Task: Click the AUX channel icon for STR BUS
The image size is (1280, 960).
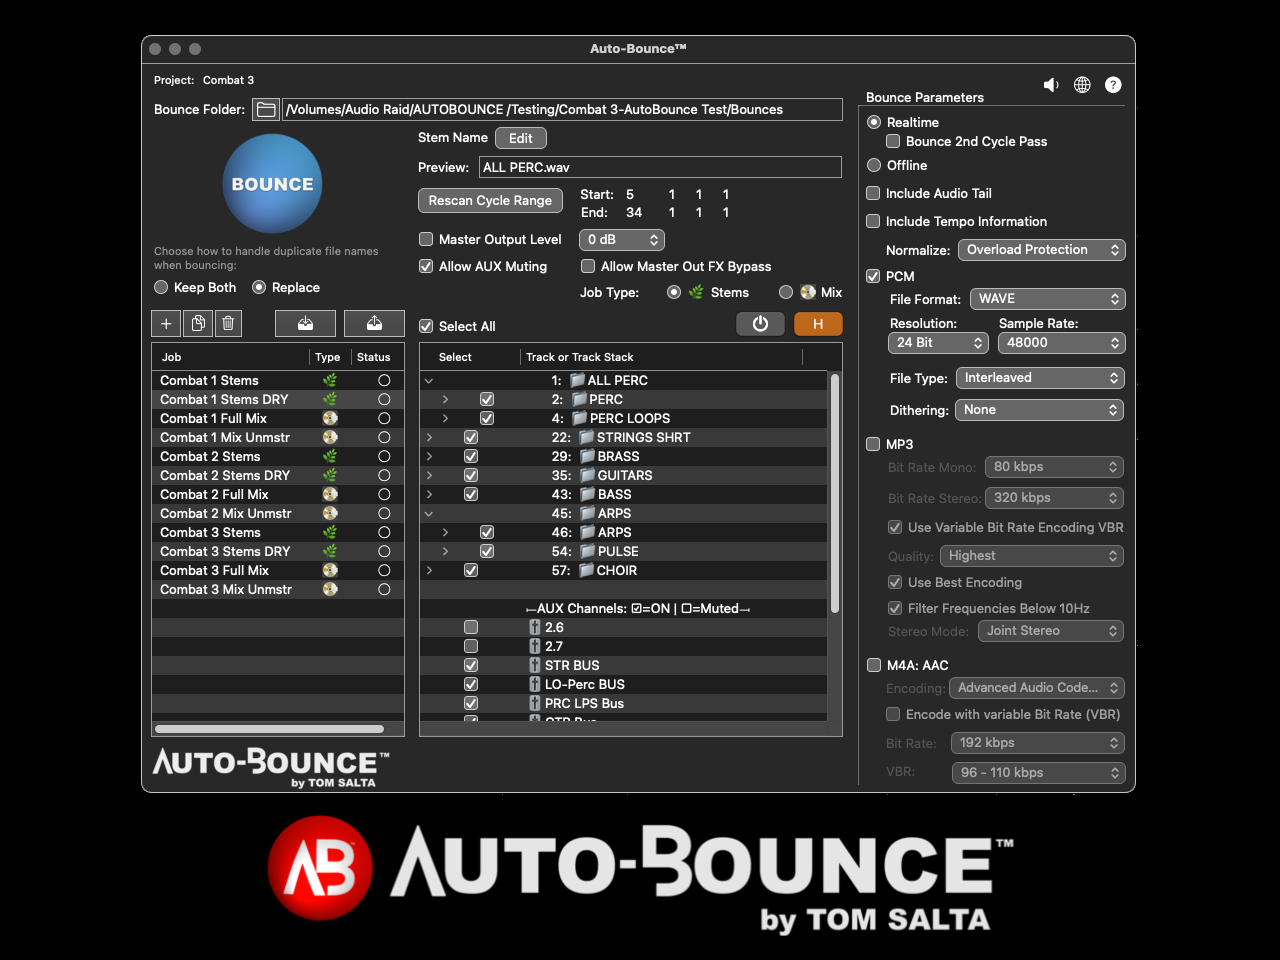Action: pyautogui.click(x=535, y=666)
